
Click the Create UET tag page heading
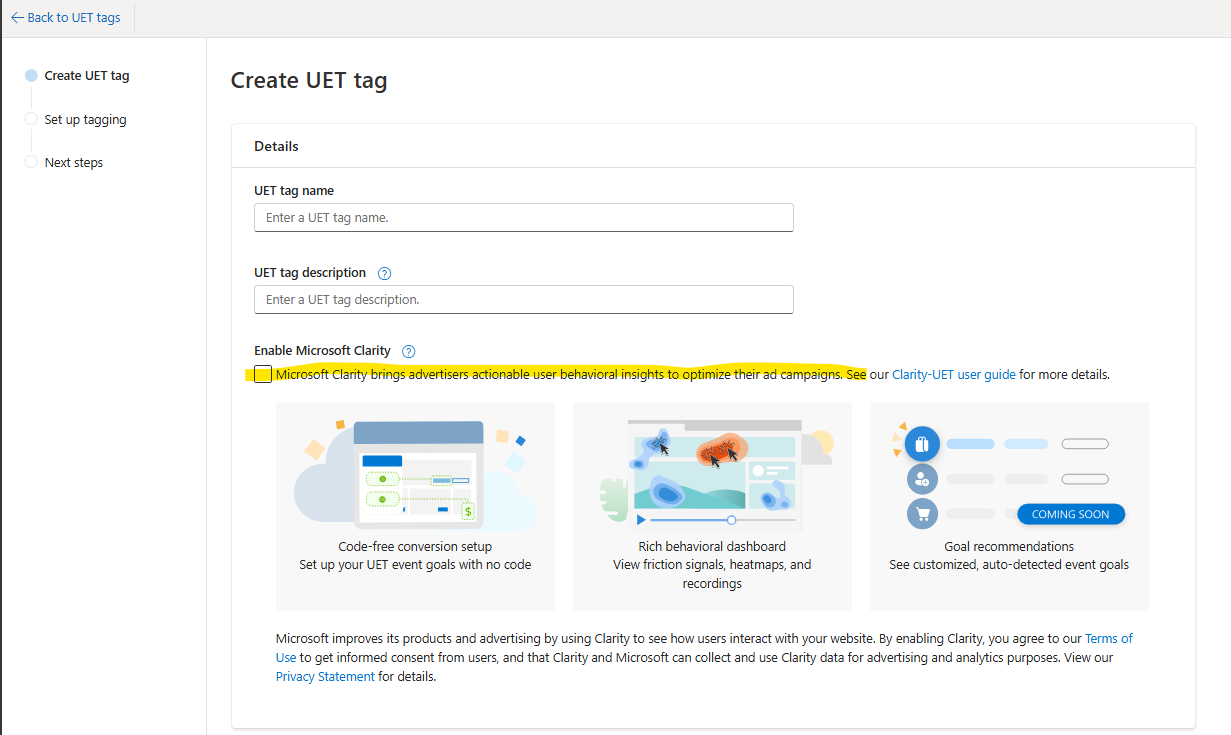(x=309, y=81)
